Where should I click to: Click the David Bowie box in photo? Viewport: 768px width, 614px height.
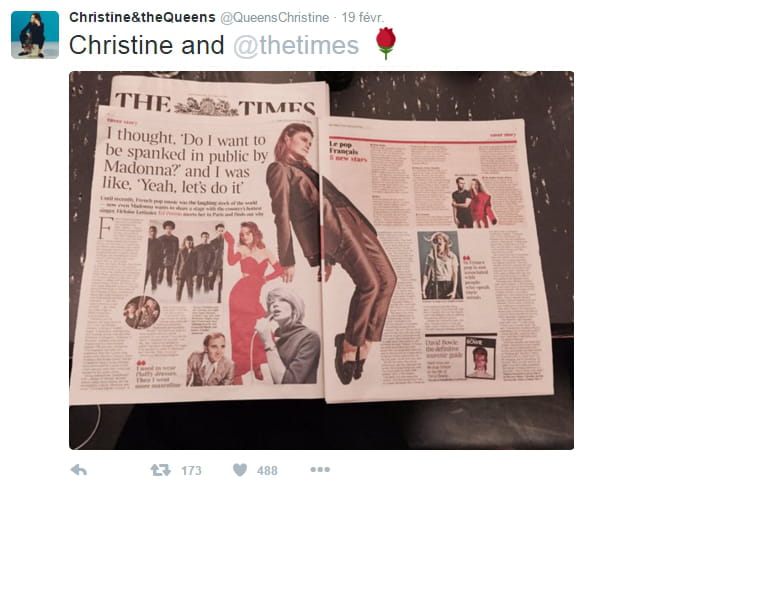pyautogui.click(x=461, y=358)
